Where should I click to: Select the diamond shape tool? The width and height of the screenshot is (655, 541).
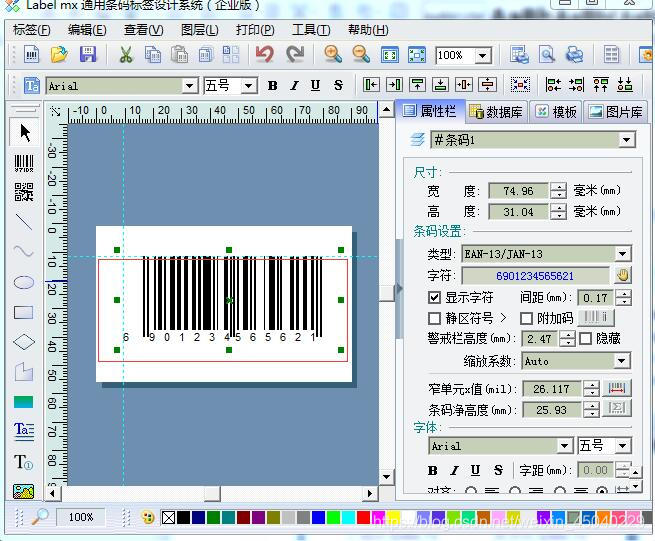[24, 342]
